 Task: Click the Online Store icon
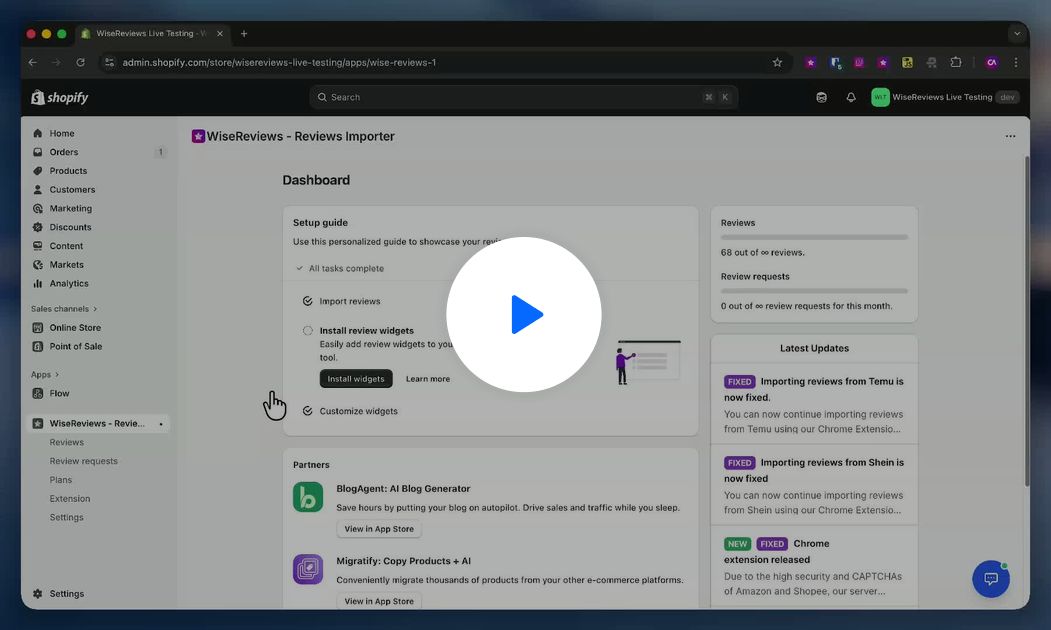click(38, 328)
